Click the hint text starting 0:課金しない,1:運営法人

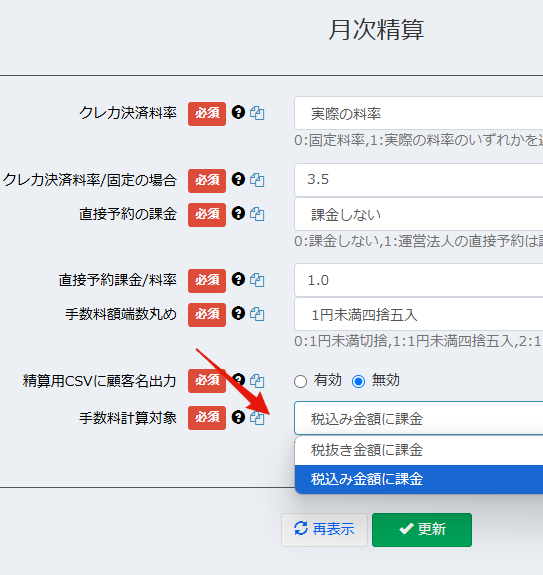point(418,241)
